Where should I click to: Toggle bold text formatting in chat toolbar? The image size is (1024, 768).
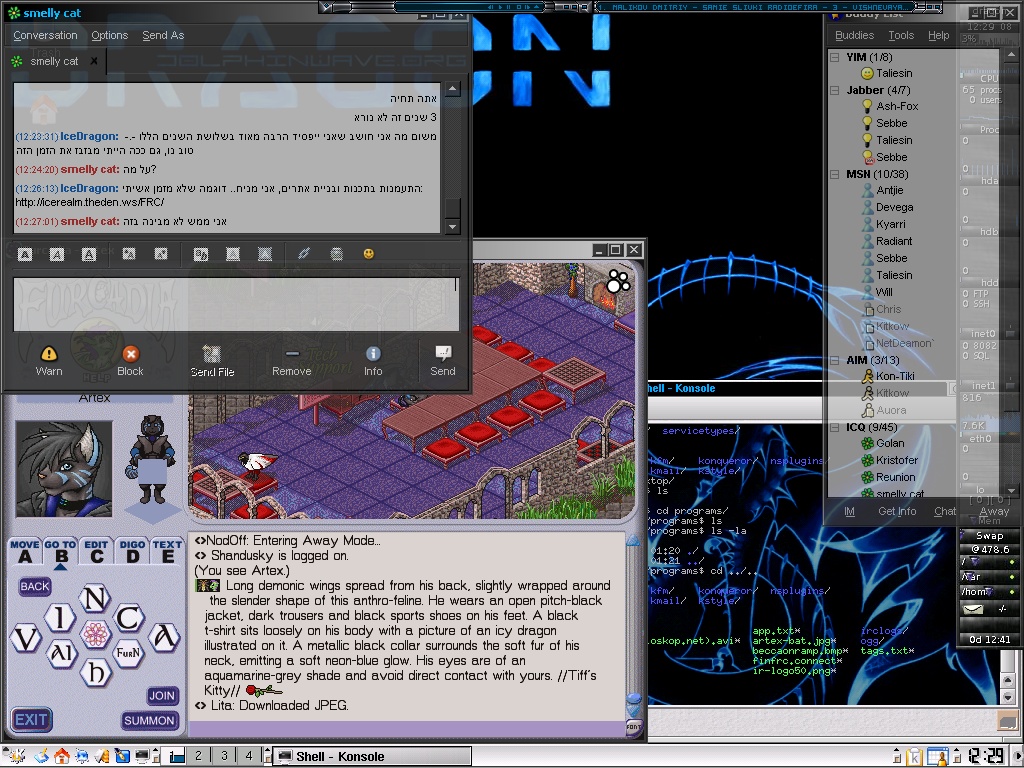coord(25,255)
